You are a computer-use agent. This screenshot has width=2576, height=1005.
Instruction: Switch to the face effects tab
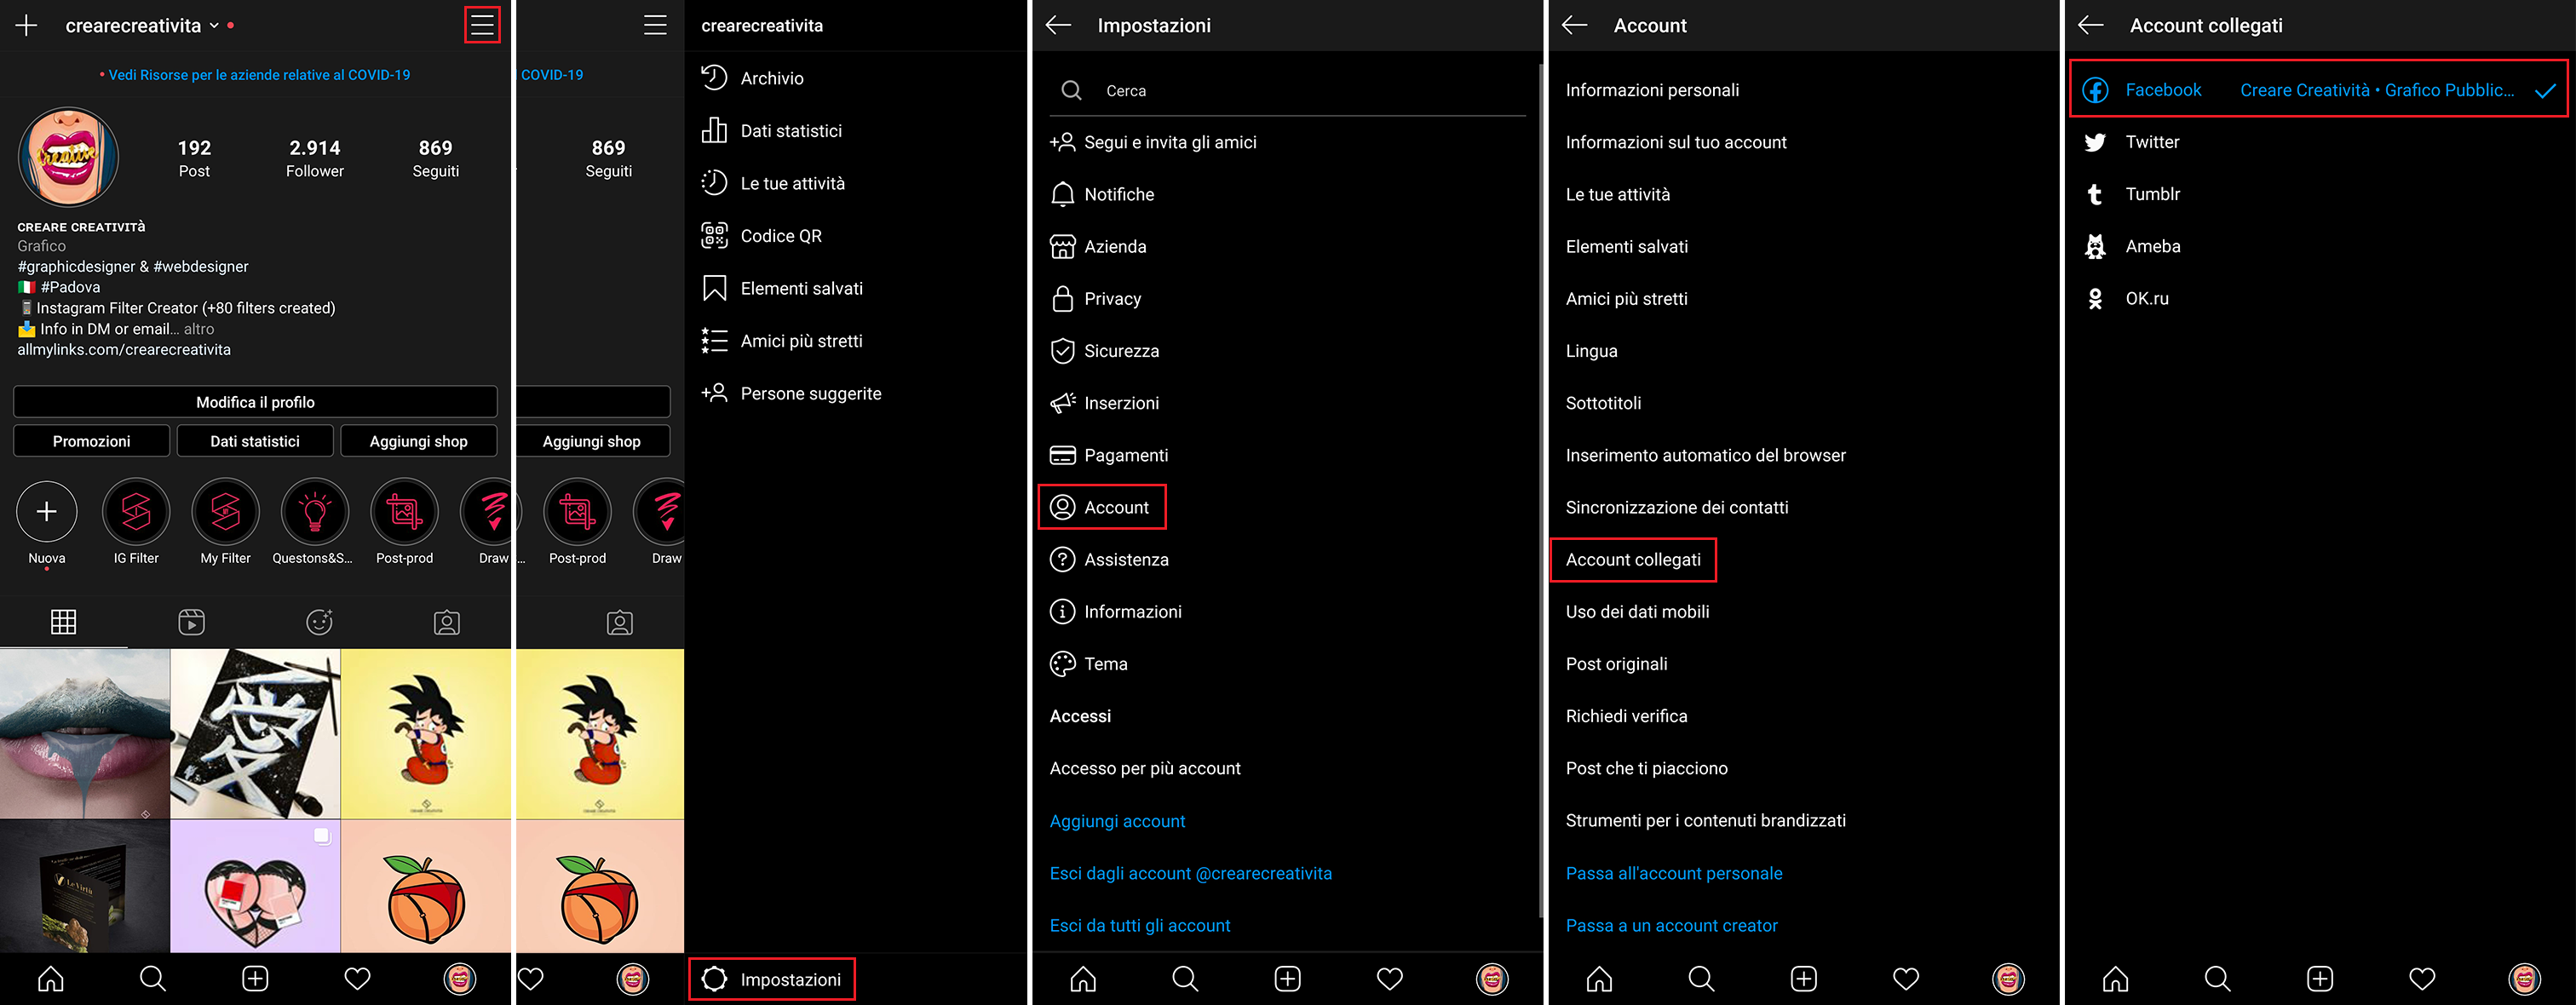(x=319, y=622)
